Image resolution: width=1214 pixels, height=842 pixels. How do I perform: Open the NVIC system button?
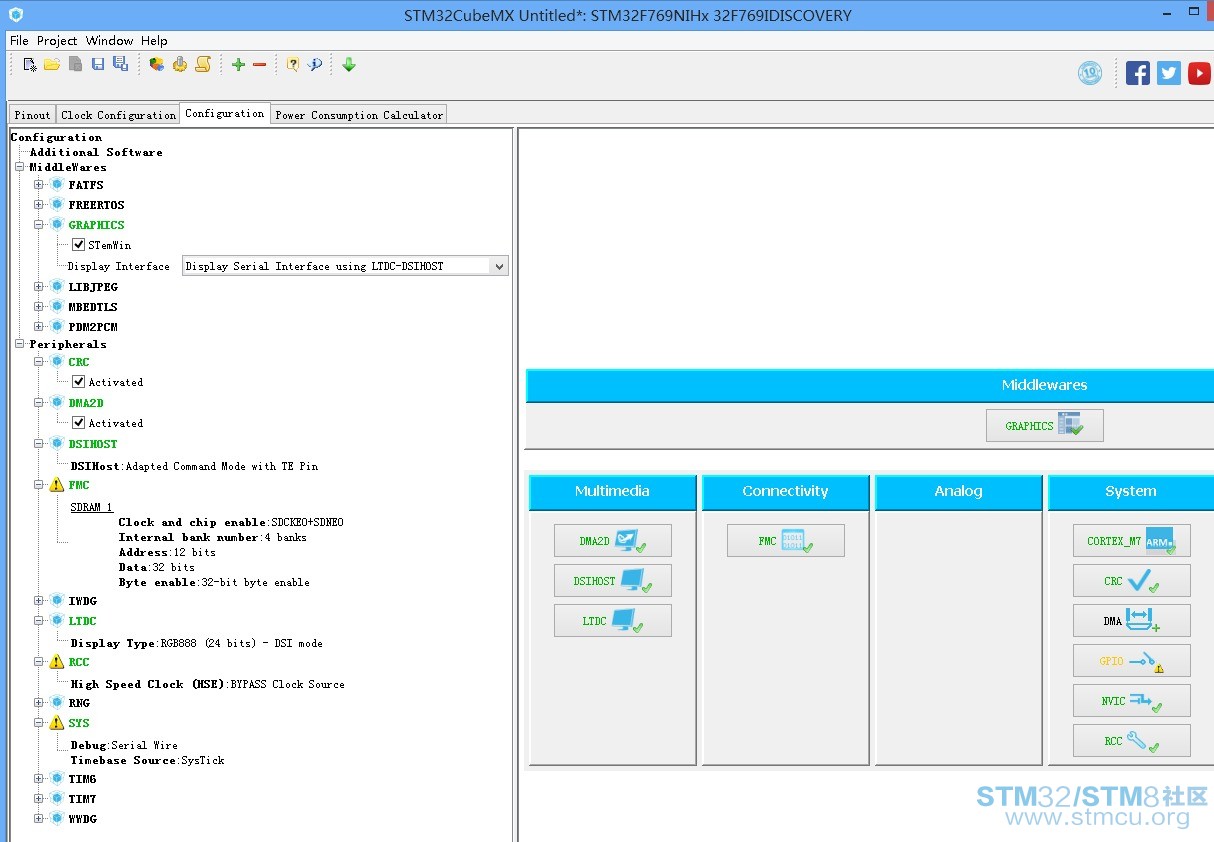pyautogui.click(x=1132, y=701)
